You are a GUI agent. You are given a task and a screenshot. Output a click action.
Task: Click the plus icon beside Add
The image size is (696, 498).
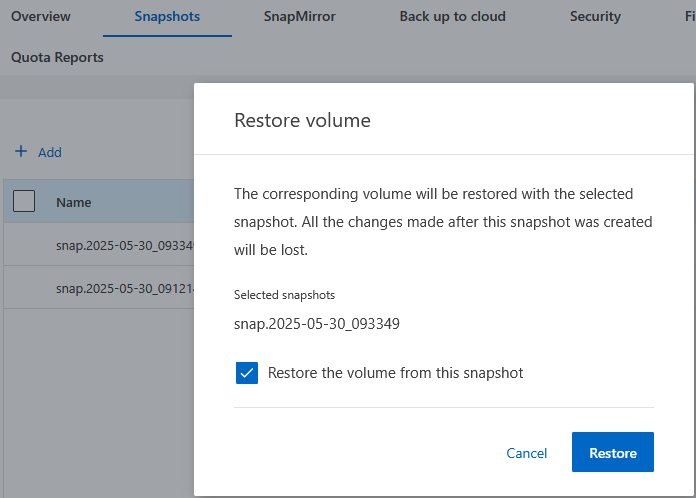(21, 151)
